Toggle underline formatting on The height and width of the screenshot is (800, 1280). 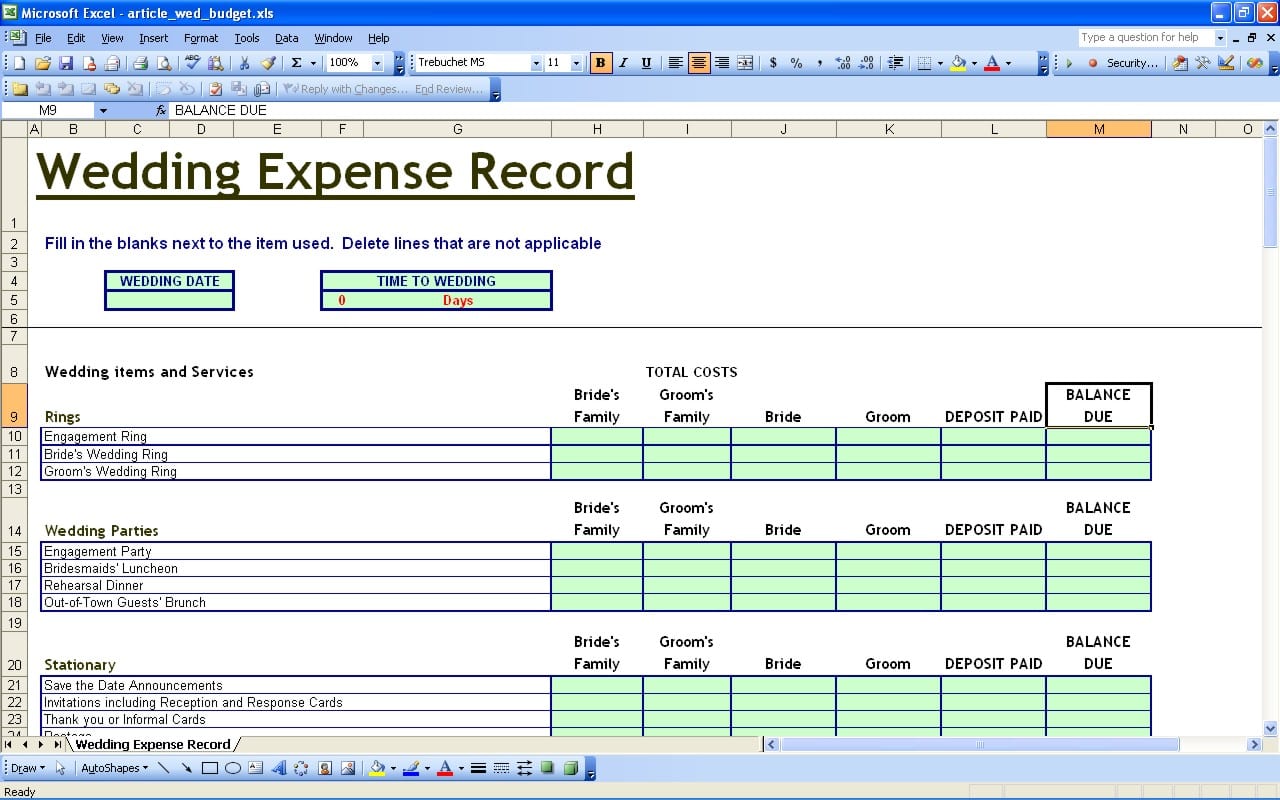pyautogui.click(x=646, y=63)
